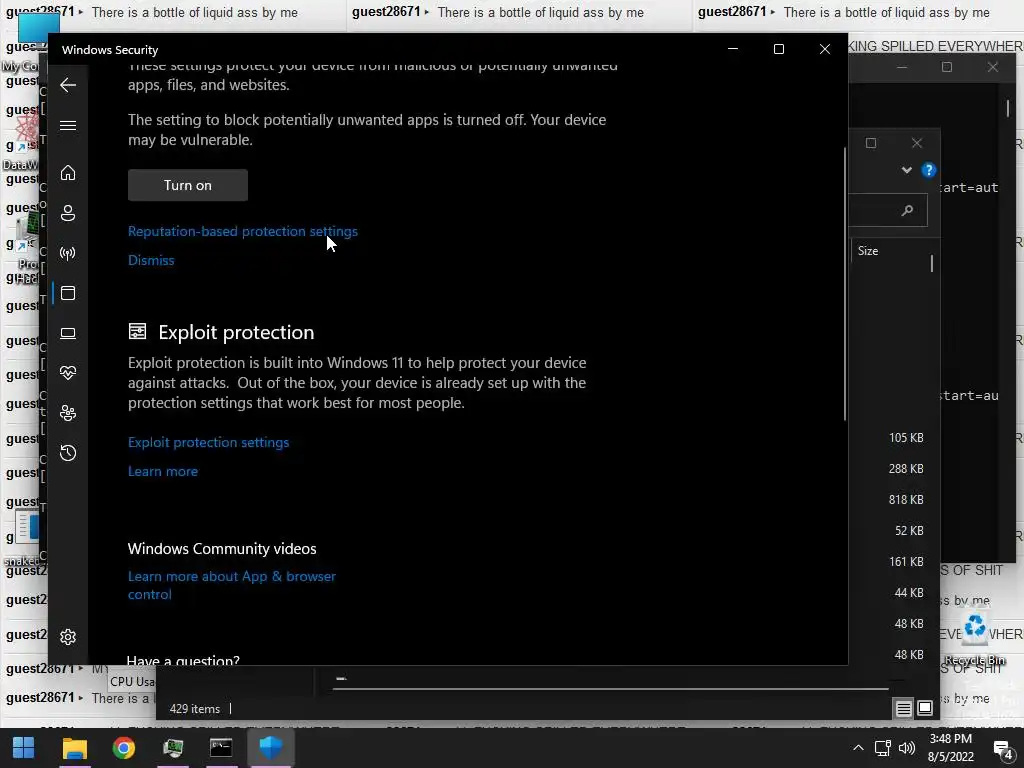Viewport: 1024px width, 768px height.
Task: Open Exploit protection settings link
Action: click(208, 442)
